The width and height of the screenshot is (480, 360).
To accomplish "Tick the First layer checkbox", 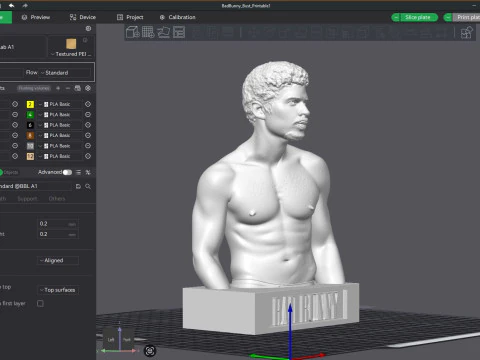I will (40, 304).
